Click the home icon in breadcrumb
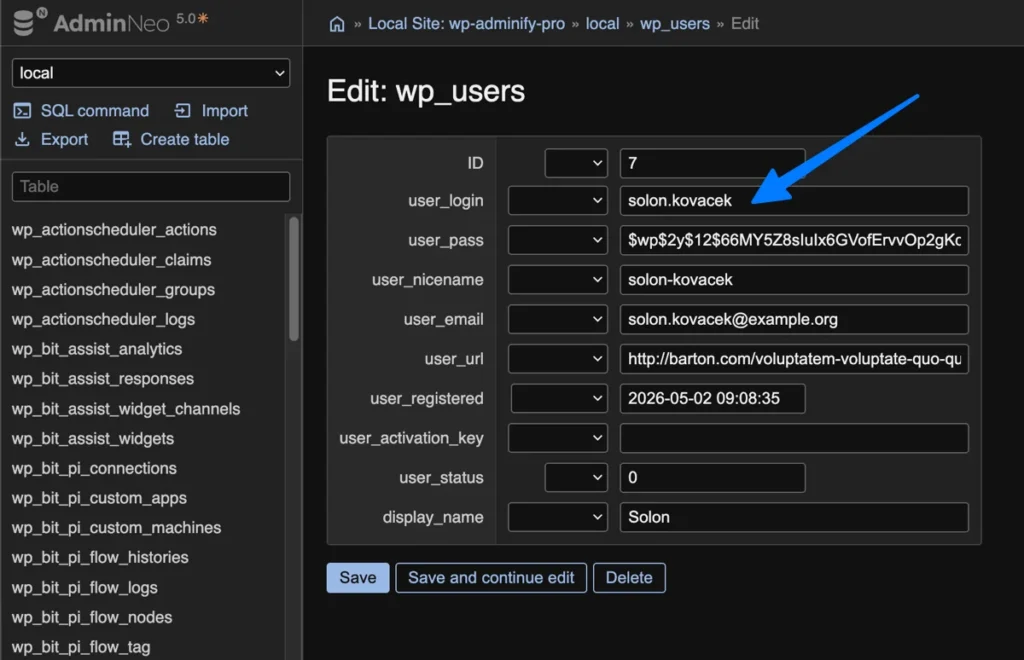 [337, 24]
